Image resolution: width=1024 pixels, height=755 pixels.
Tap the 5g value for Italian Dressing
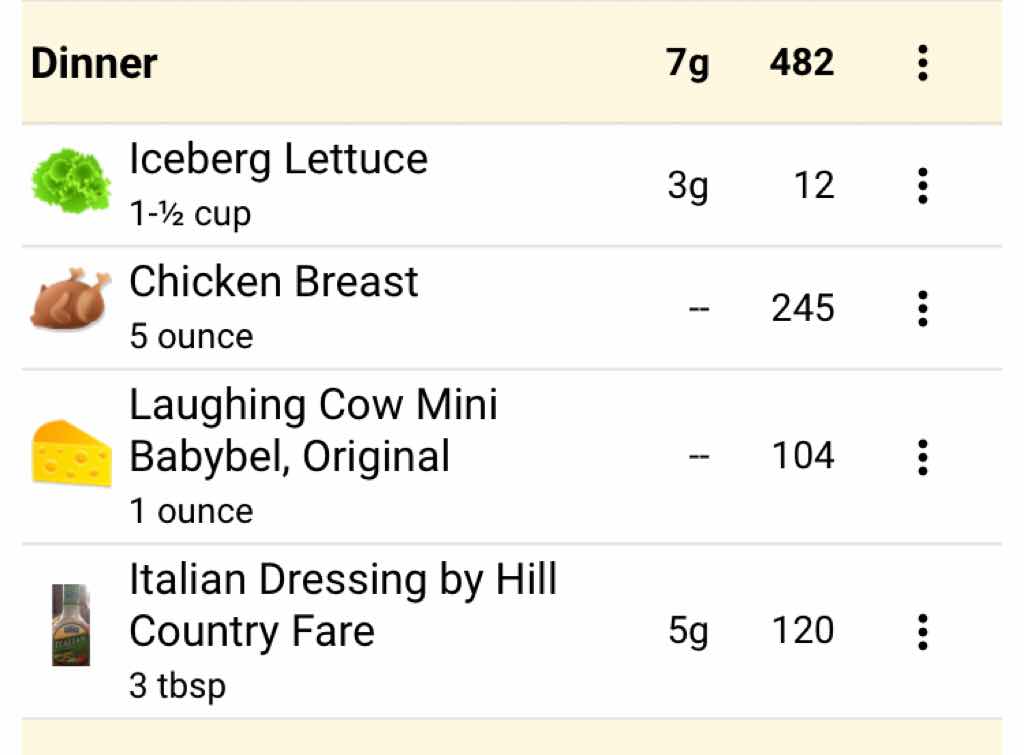688,631
